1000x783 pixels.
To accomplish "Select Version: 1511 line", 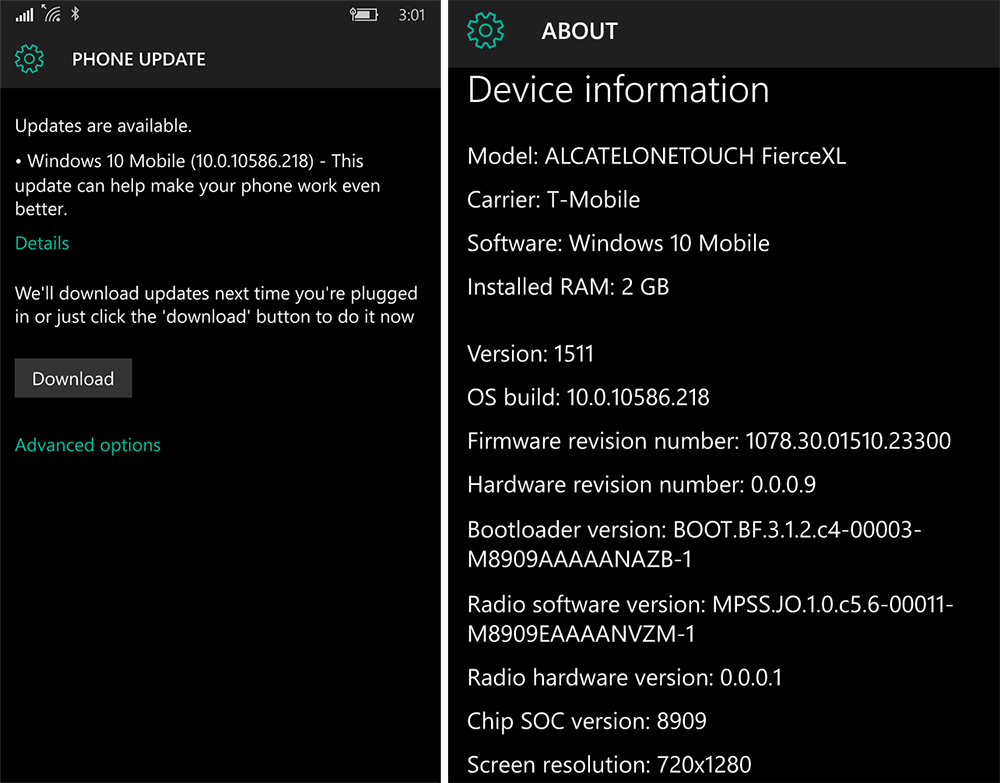I will pos(531,354).
